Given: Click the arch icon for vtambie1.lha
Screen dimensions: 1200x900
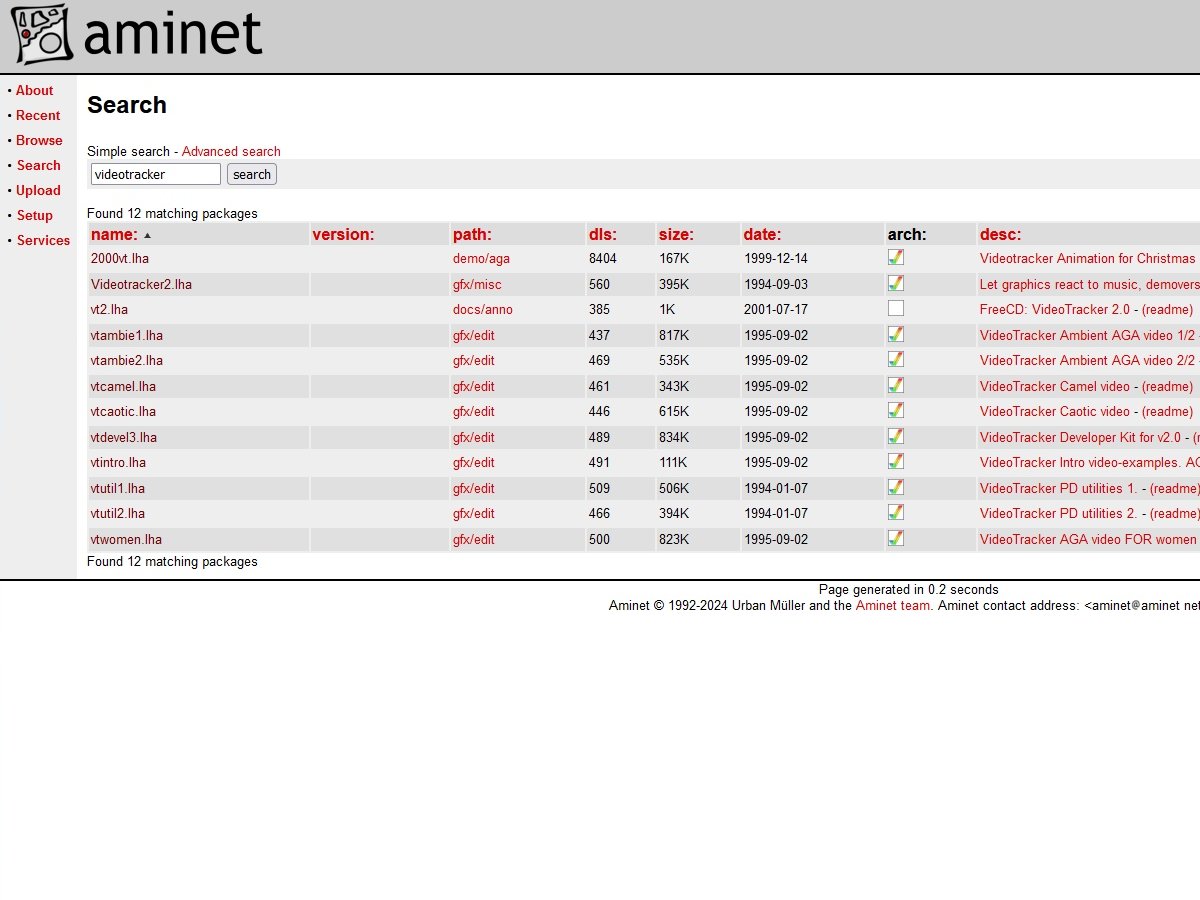Looking at the screenshot, I should (x=896, y=335).
